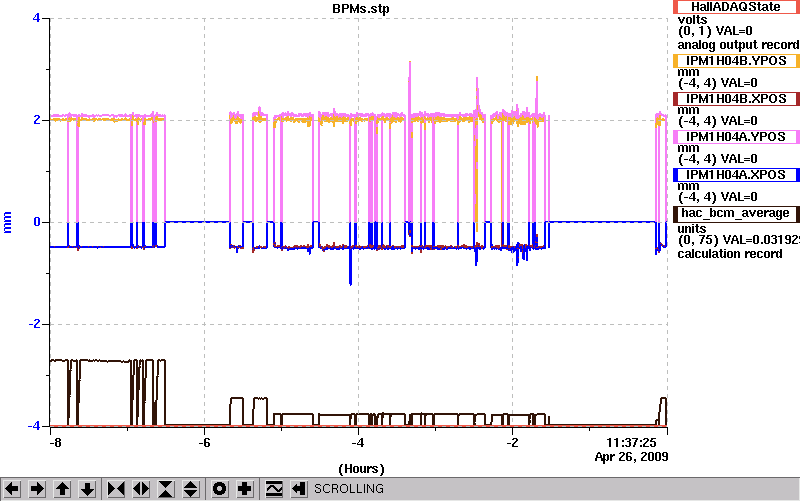Click the return-arrow icon beside SCROLLING
This screenshot has width=800, height=501.
(x=299, y=489)
